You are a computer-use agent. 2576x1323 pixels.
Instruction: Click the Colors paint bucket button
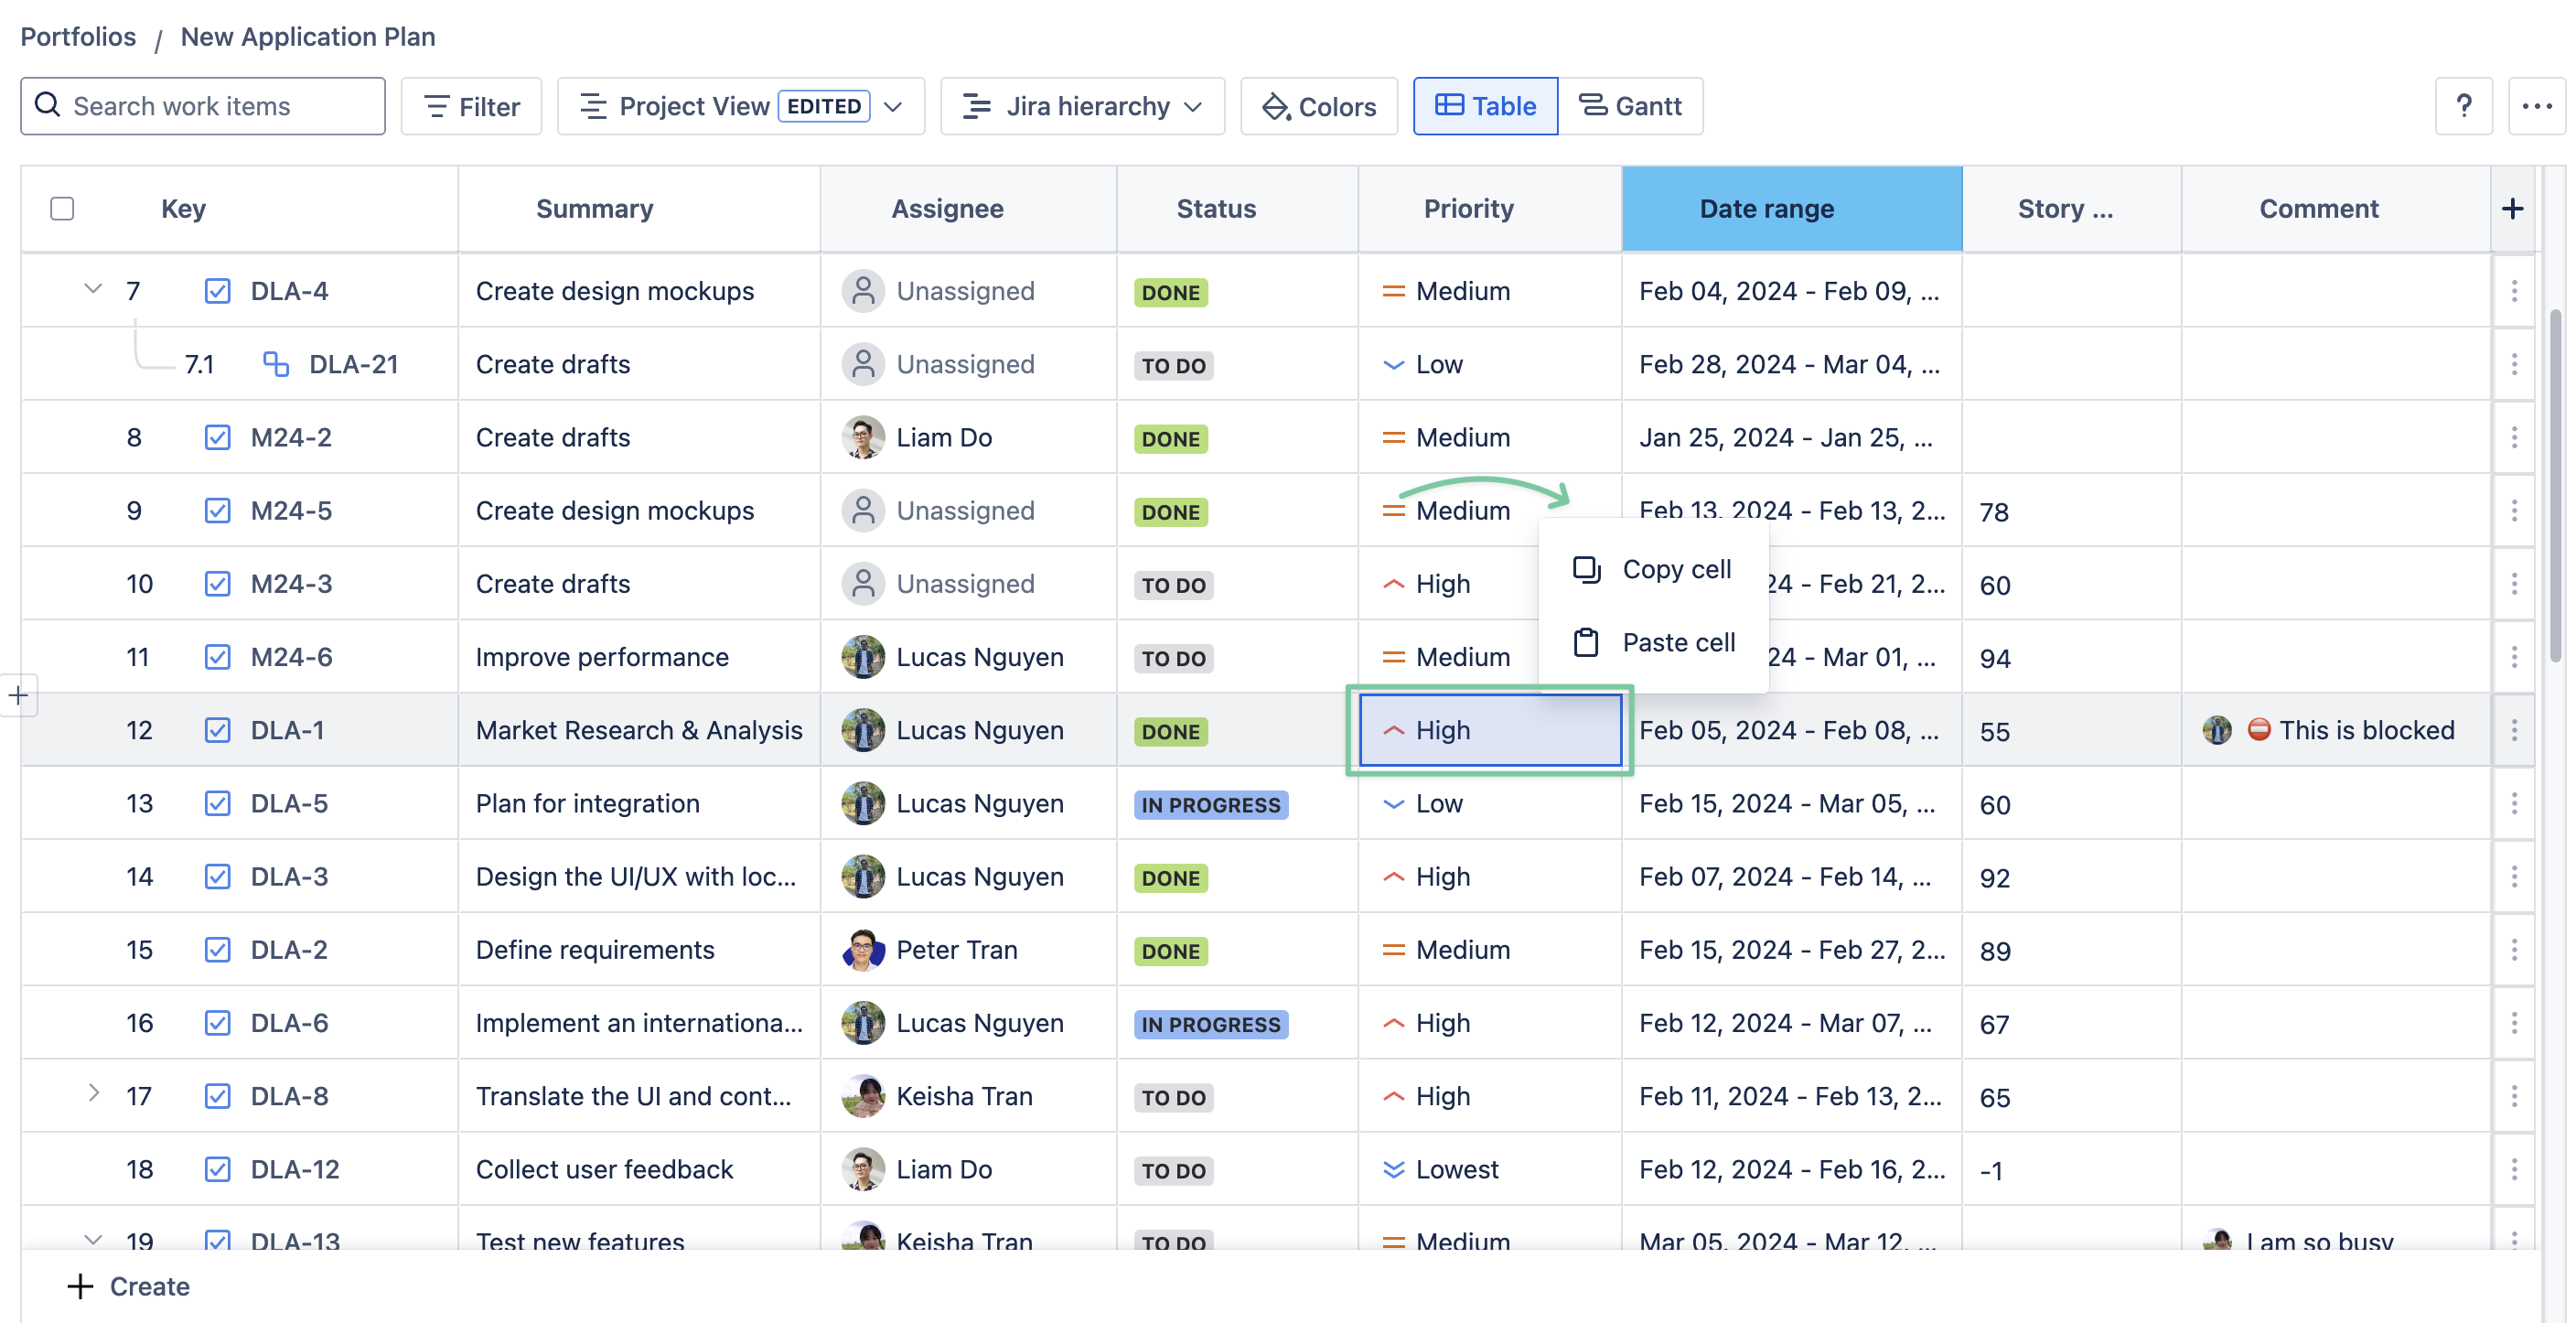pyautogui.click(x=1319, y=106)
